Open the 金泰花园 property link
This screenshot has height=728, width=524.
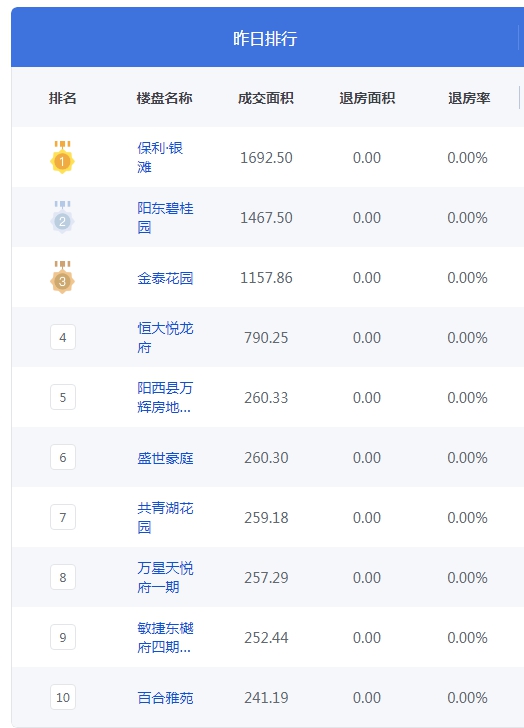pos(165,278)
